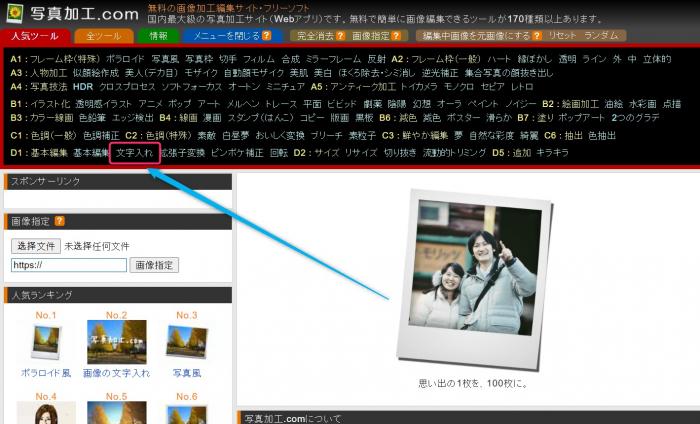Select the フィルム tool link

point(259,59)
